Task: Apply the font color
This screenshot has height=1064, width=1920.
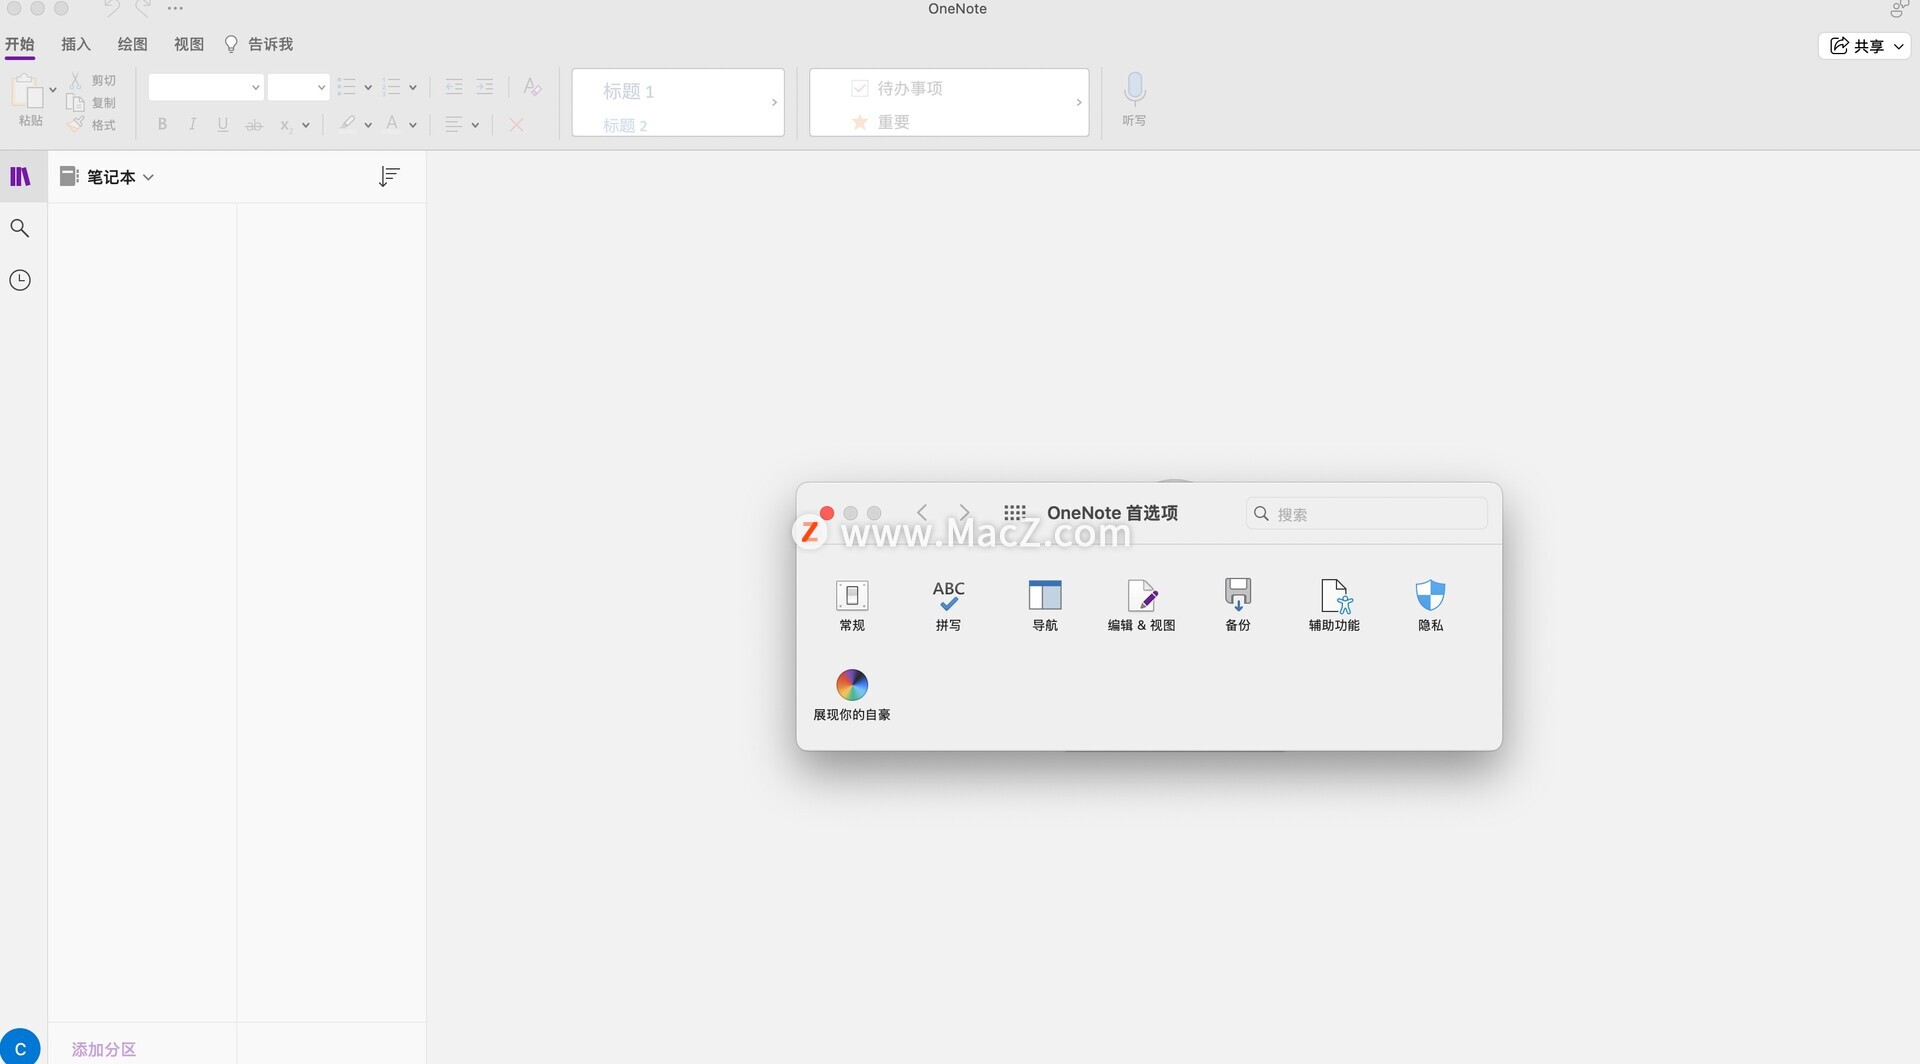Action: [x=392, y=124]
